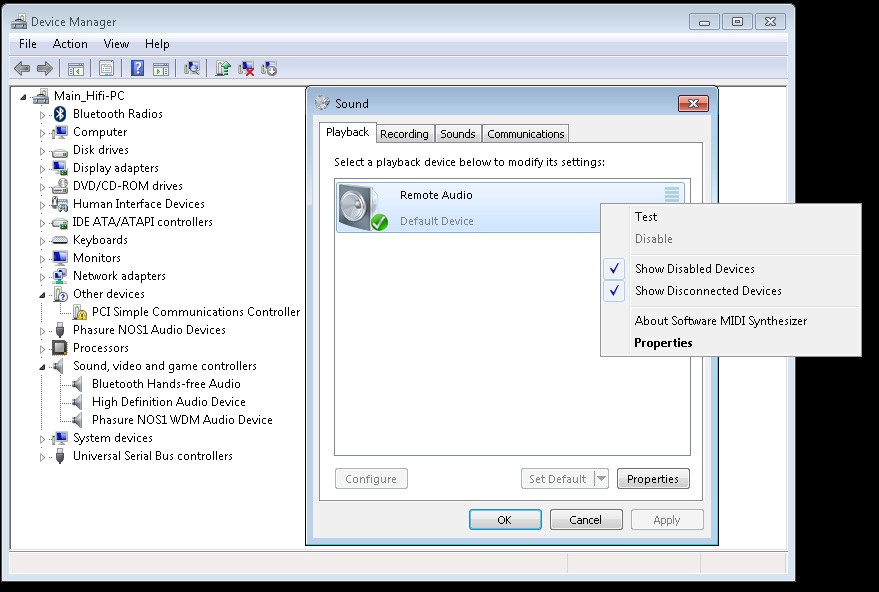
Task: Switch to the Sounds tab
Action: tap(457, 134)
